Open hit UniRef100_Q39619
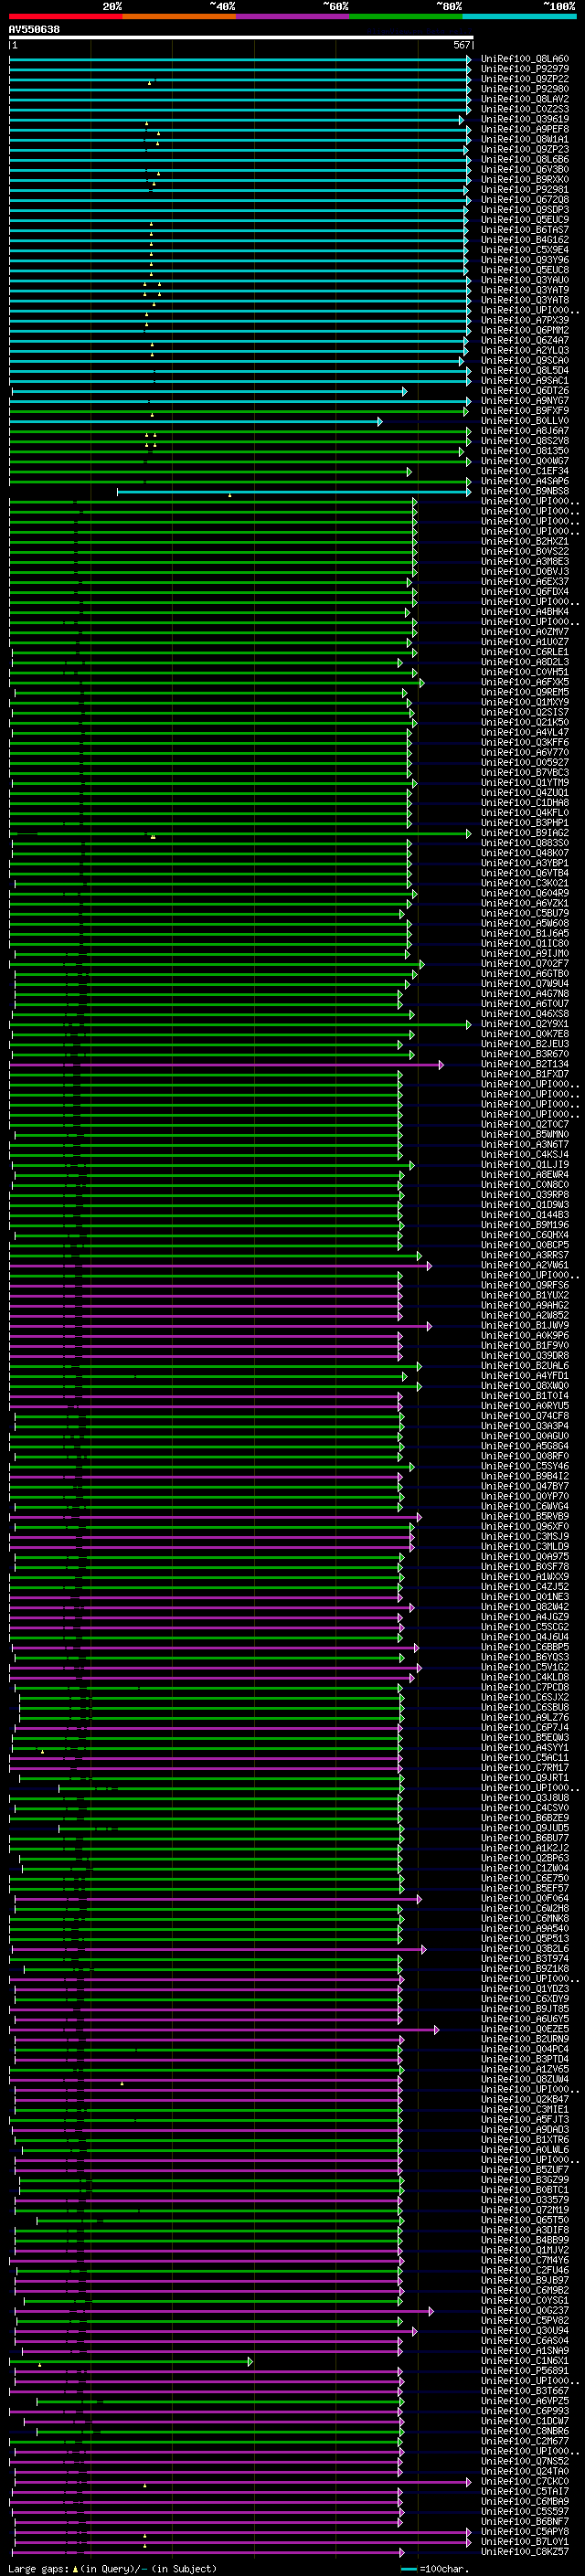585x2576 pixels. click(525, 119)
